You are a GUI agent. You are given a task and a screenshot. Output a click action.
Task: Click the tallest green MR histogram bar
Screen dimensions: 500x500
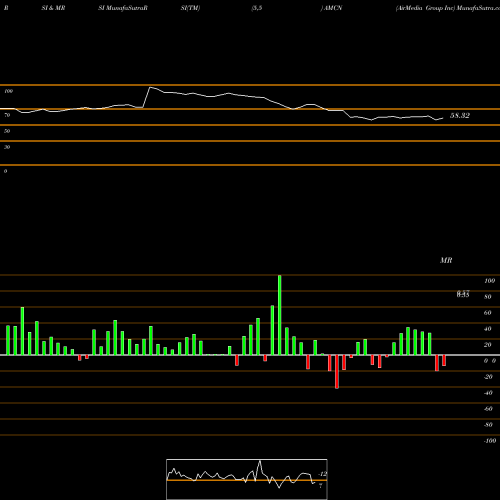pos(279,315)
